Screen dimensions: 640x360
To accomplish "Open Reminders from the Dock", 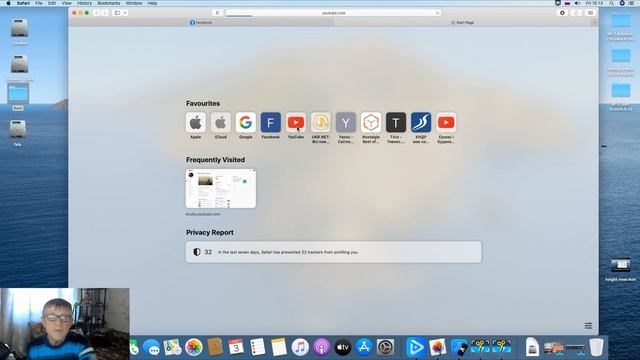I will point(258,347).
